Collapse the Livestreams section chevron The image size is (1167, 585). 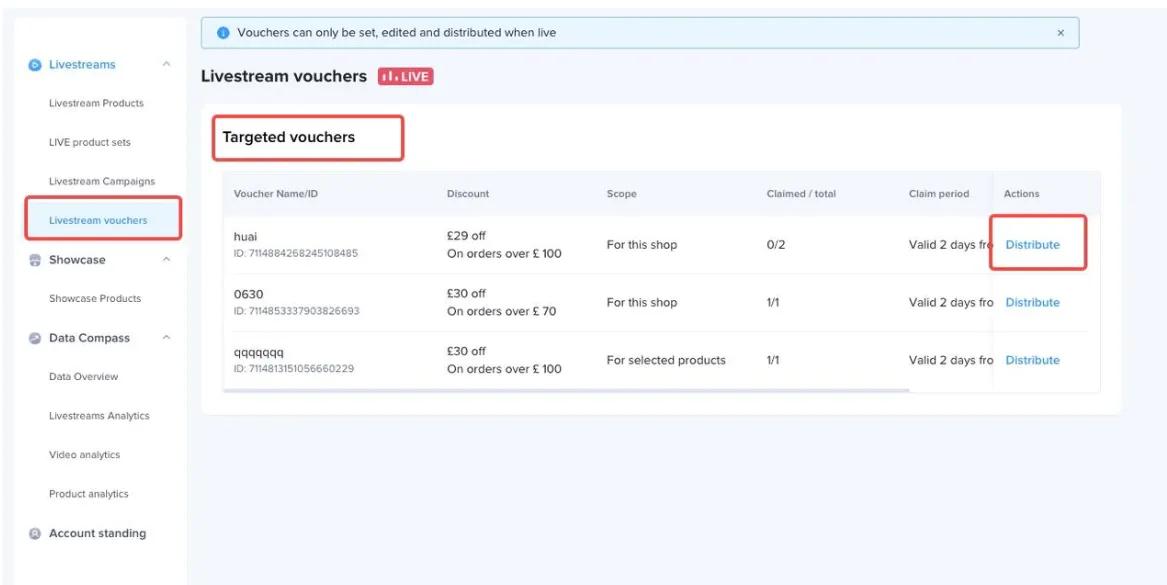tap(167, 65)
